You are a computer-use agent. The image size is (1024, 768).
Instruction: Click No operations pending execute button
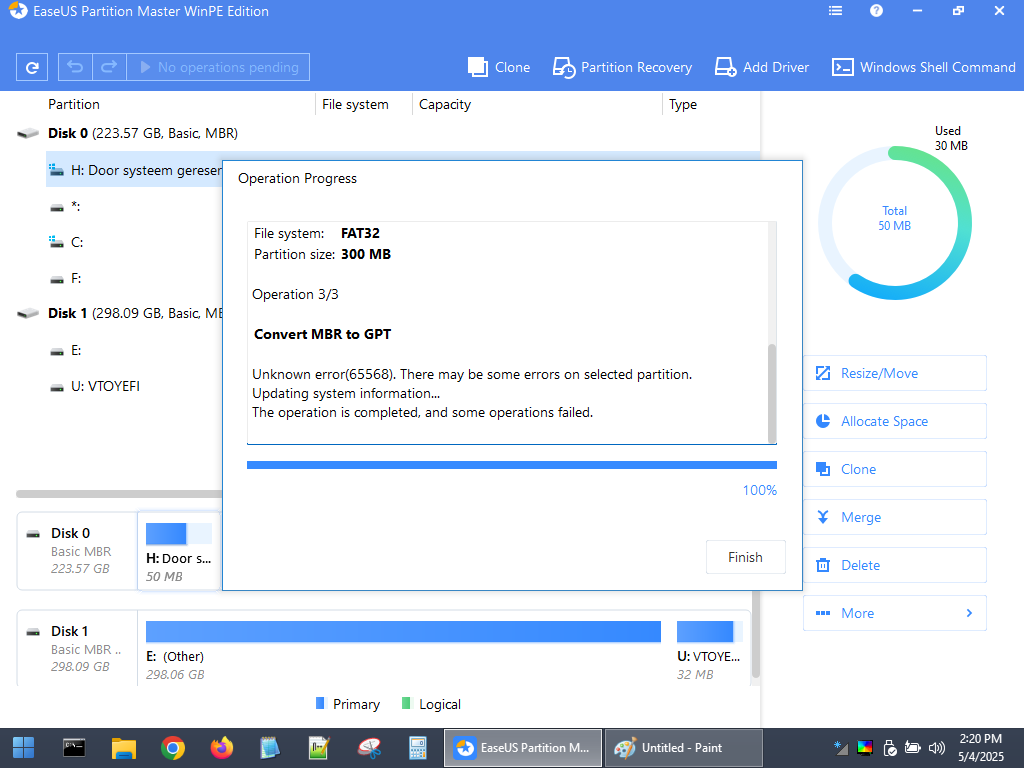(218, 67)
